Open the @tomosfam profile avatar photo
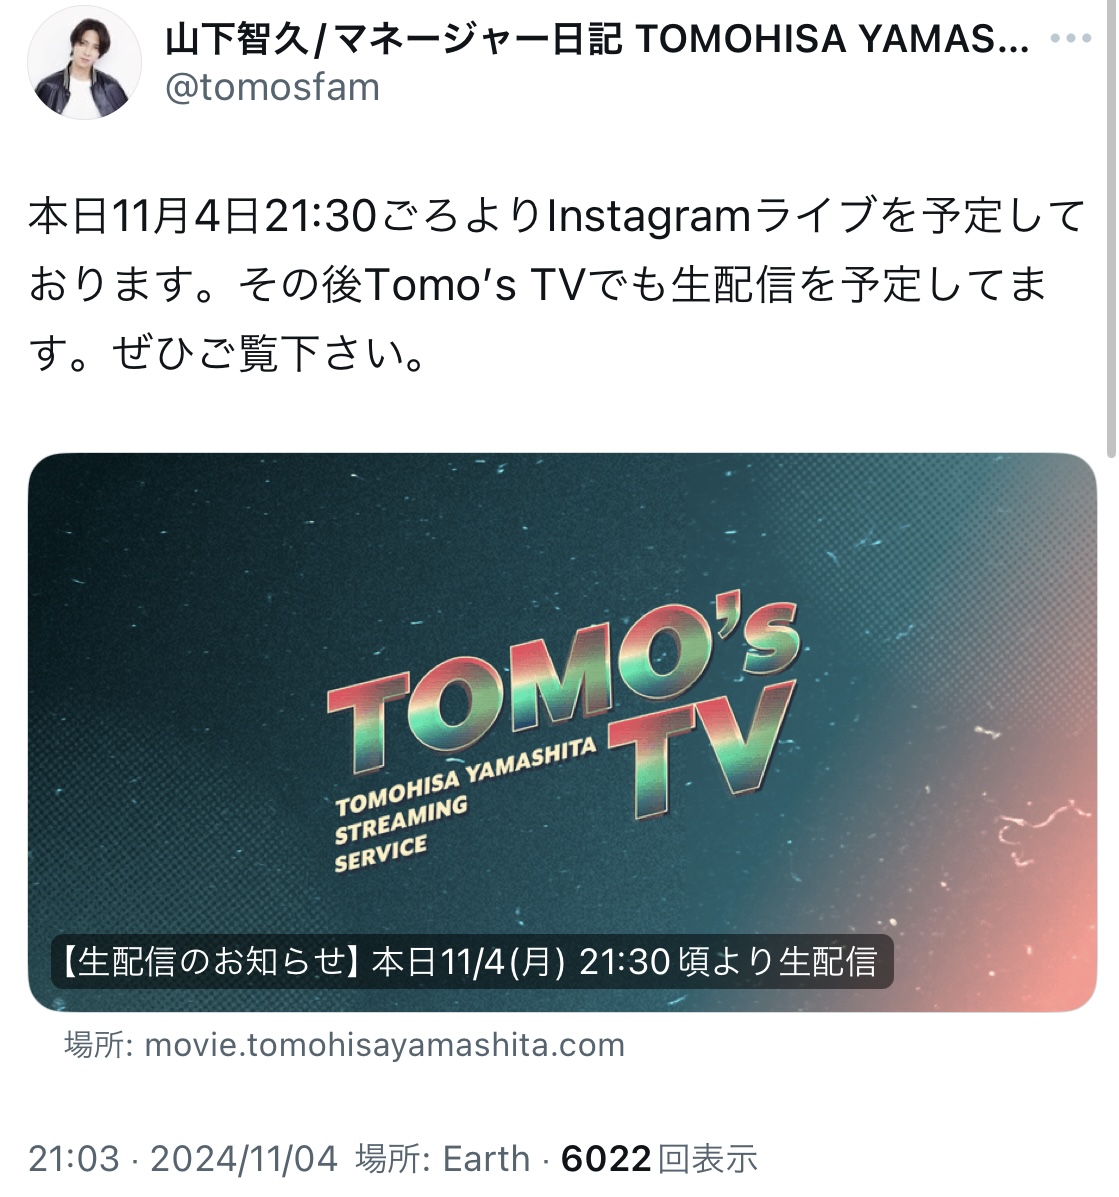 (84, 63)
